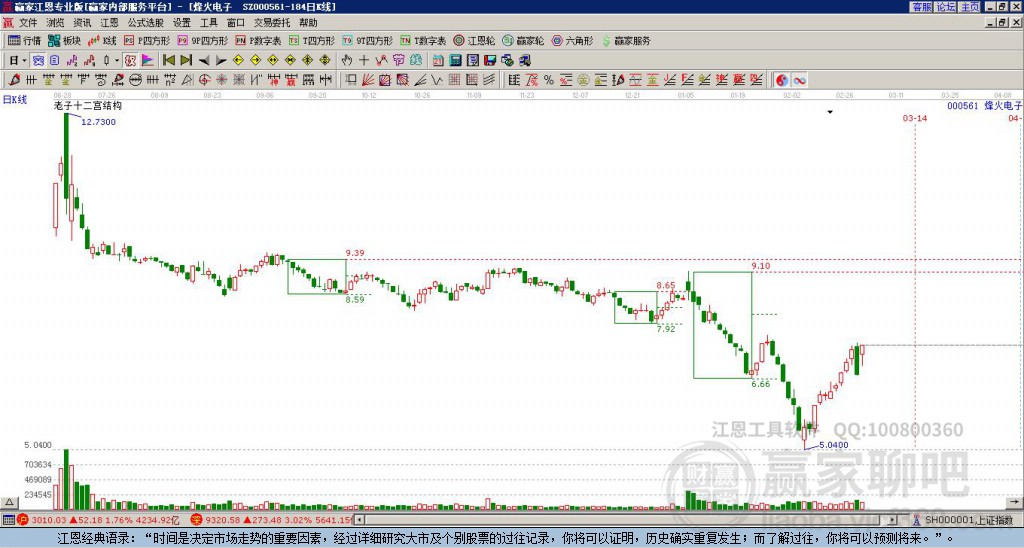Jump to first bar icon
The image size is (1024, 548).
(168, 61)
